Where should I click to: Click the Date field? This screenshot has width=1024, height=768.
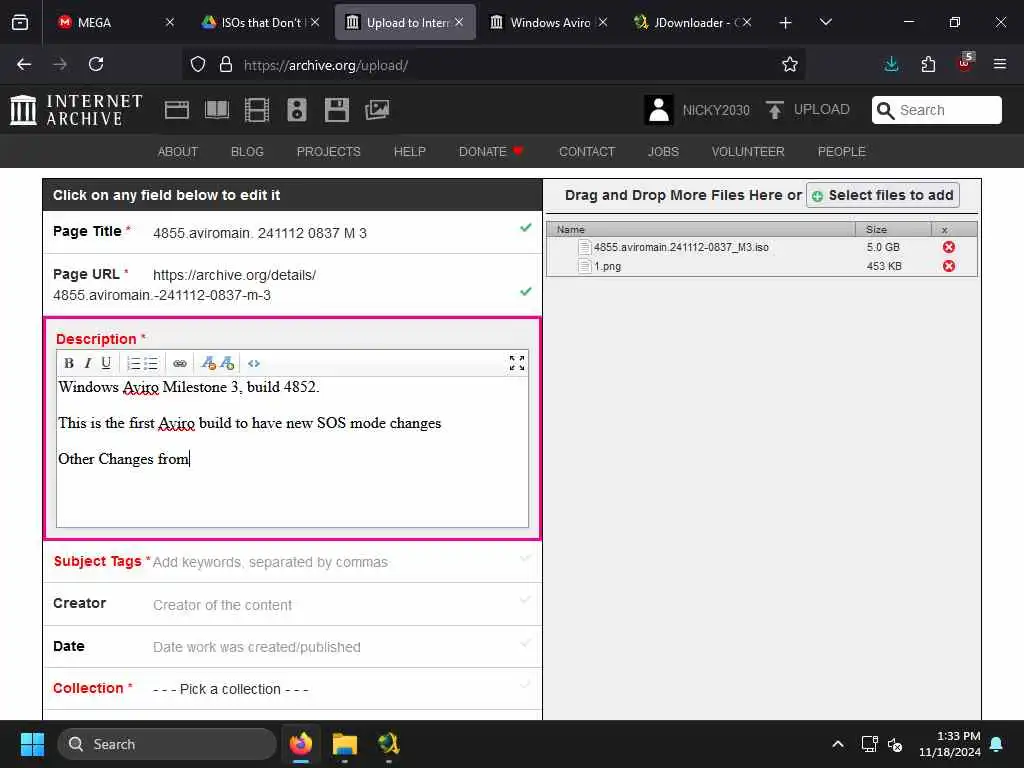click(x=293, y=647)
